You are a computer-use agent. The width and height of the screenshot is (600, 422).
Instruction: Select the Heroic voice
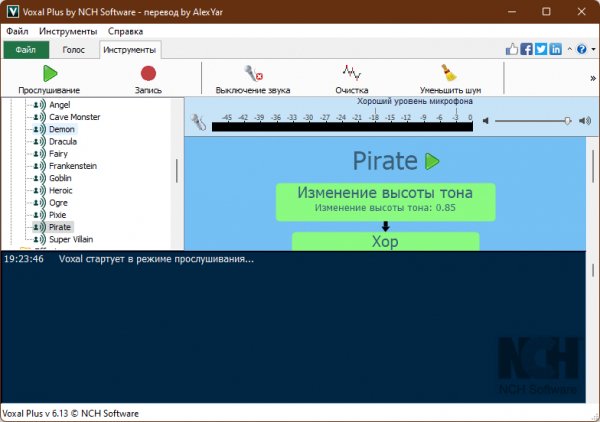60,191
